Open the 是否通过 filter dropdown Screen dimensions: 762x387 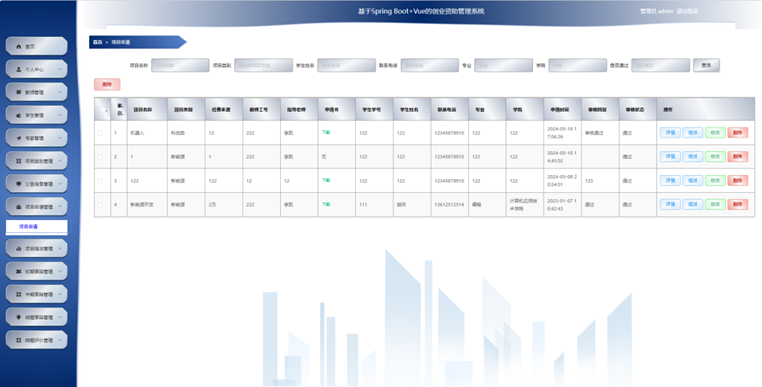click(x=660, y=65)
